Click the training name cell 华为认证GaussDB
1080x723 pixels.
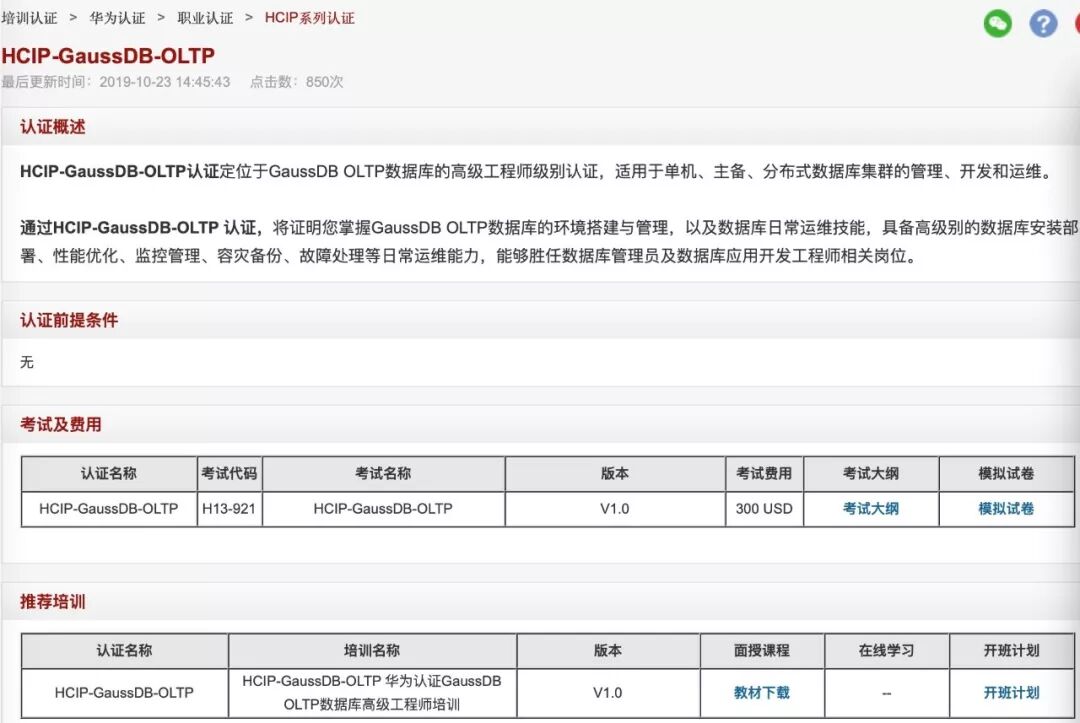[372, 693]
